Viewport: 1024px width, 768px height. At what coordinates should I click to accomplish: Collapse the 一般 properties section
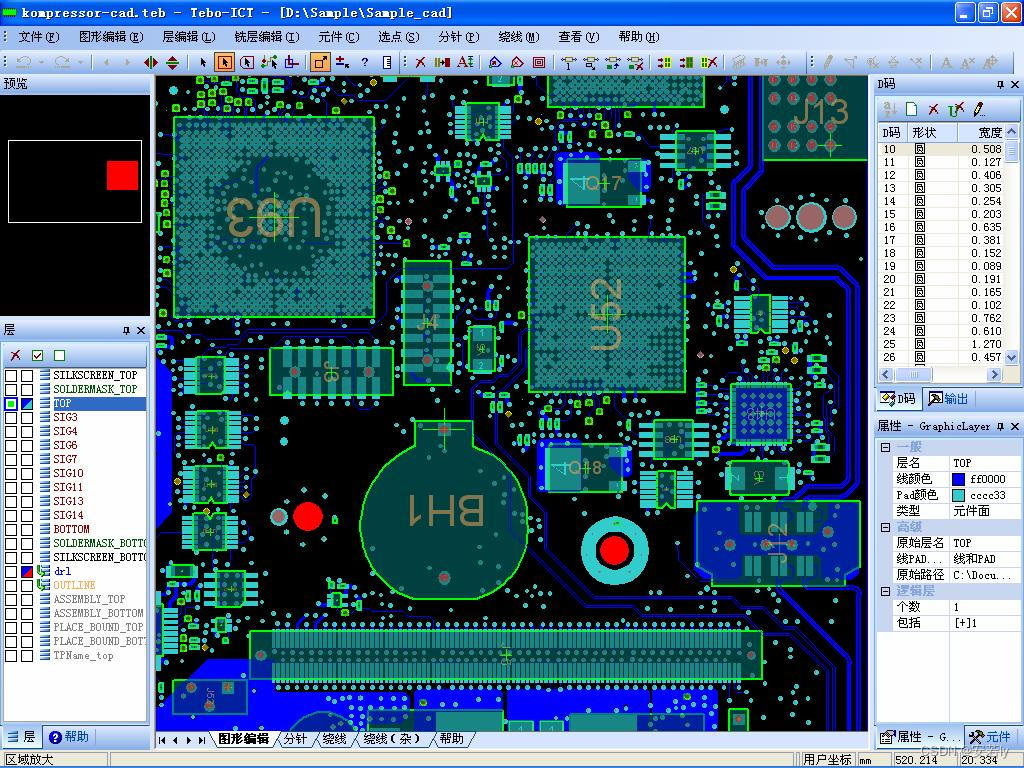[x=884, y=446]
